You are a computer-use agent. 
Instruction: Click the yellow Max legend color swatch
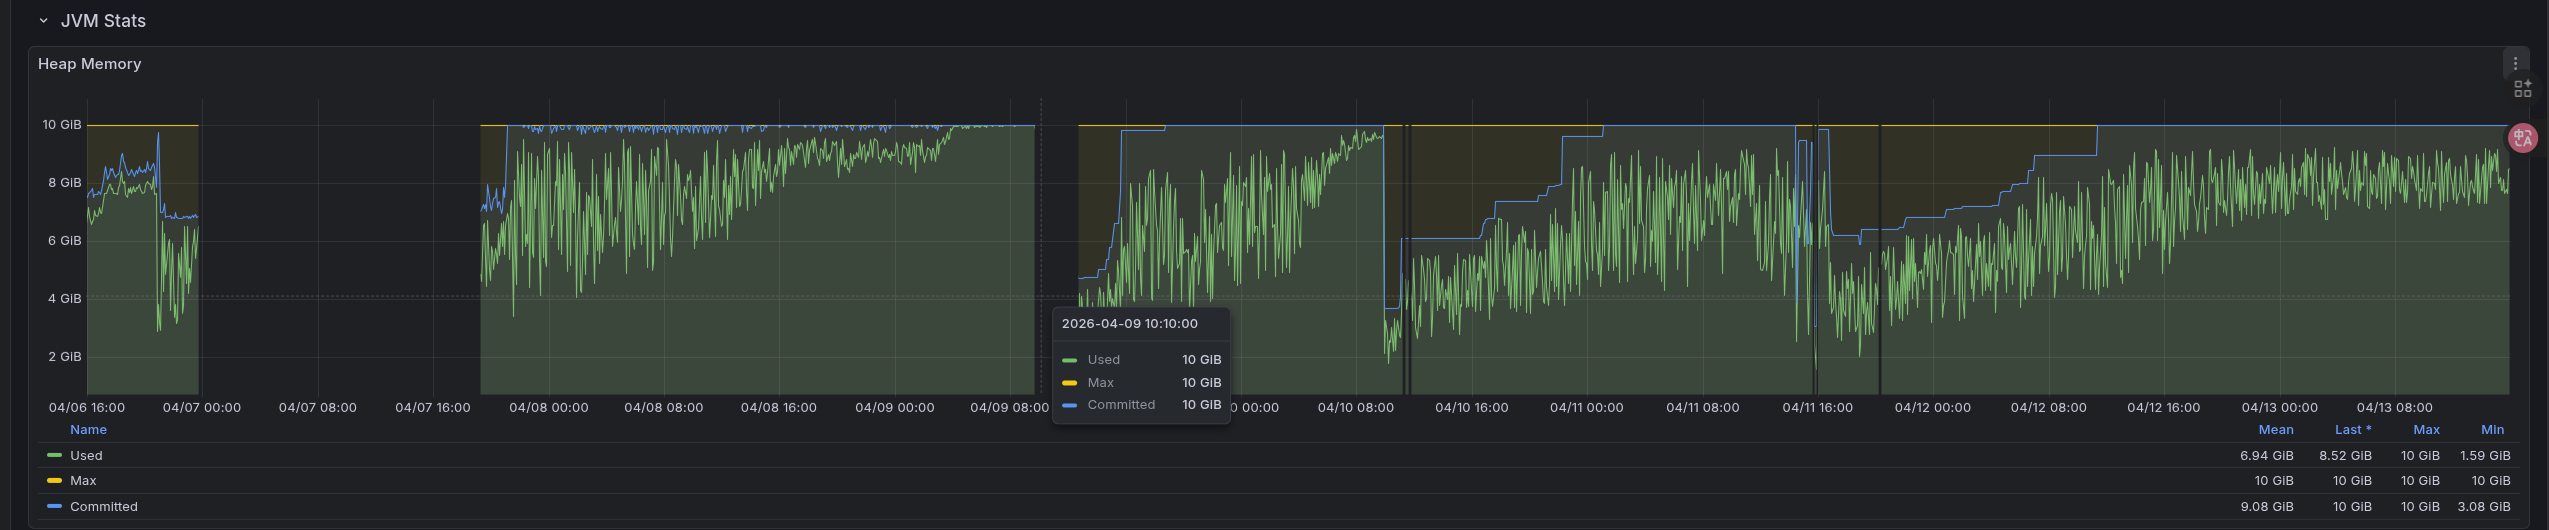pos(54,481)
